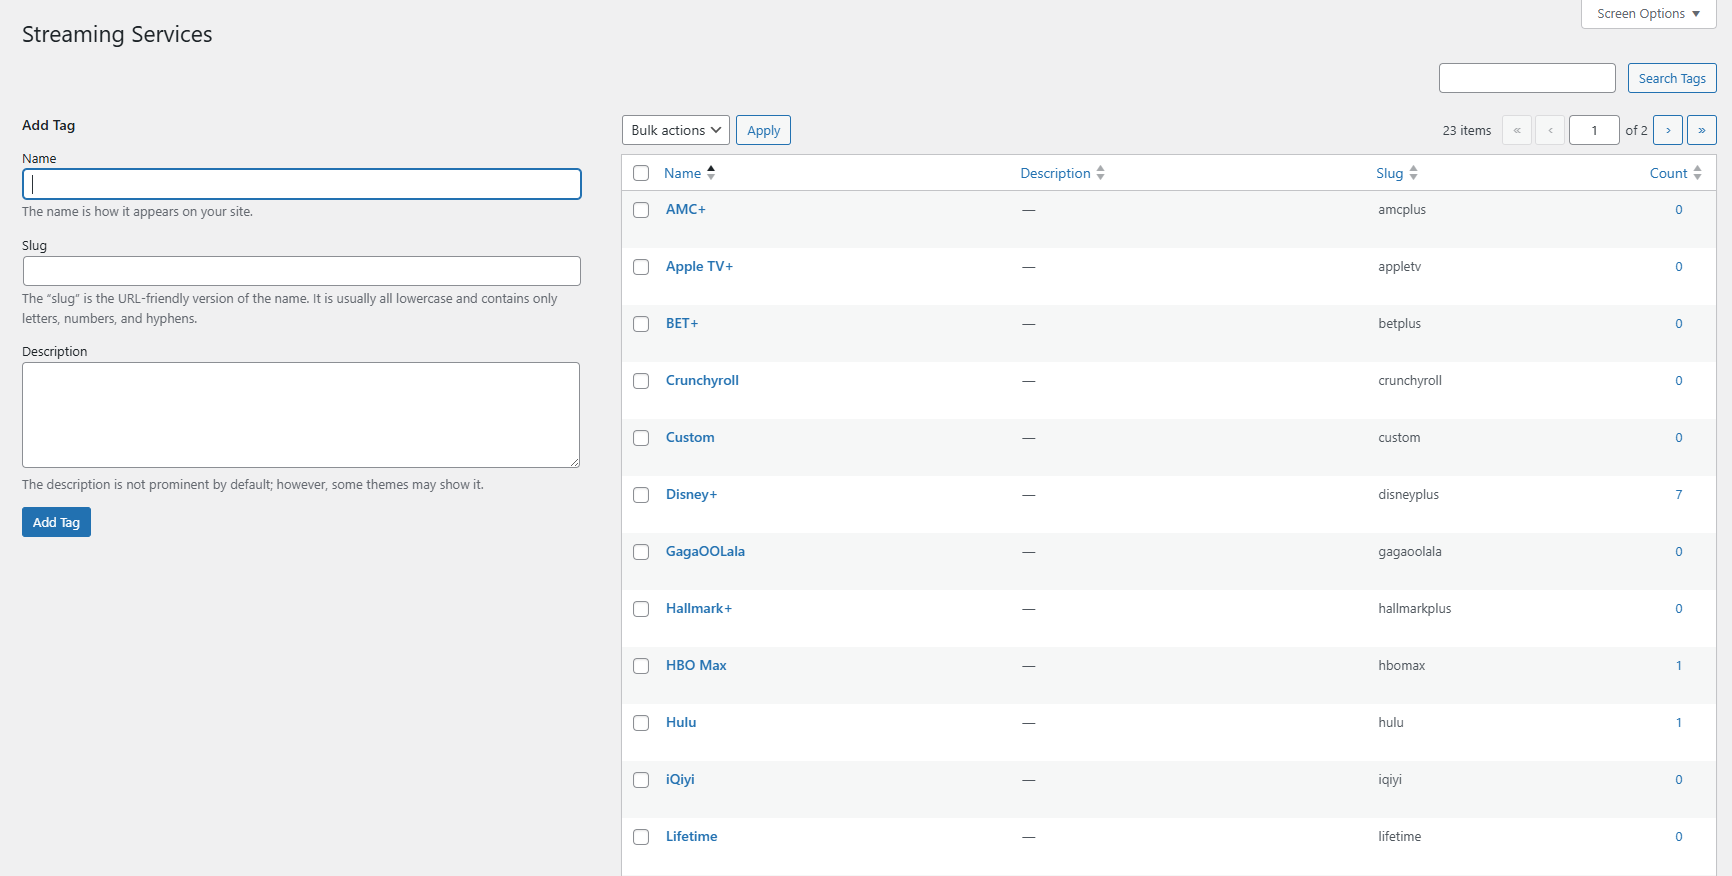The image size is (1732, 876).
Task: Click the Slug column sort arrows
Action: click(1413, 173)
